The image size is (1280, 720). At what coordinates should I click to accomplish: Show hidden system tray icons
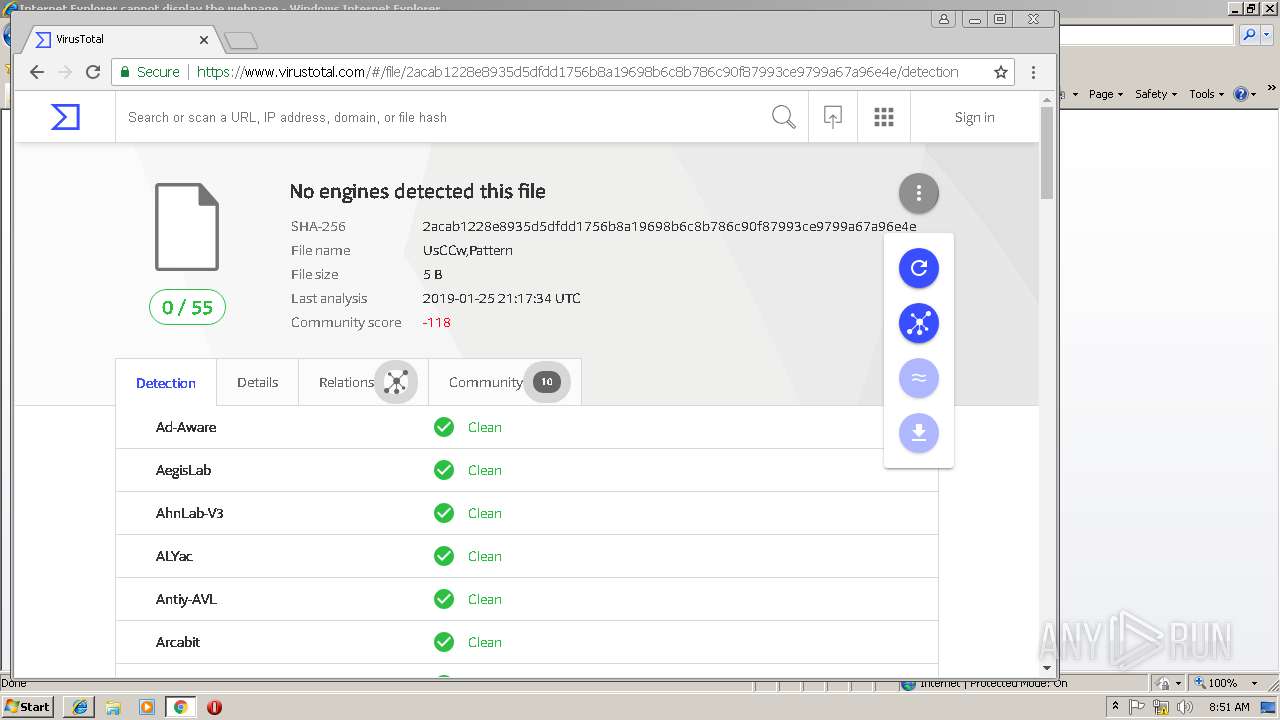pos(1115,706)
